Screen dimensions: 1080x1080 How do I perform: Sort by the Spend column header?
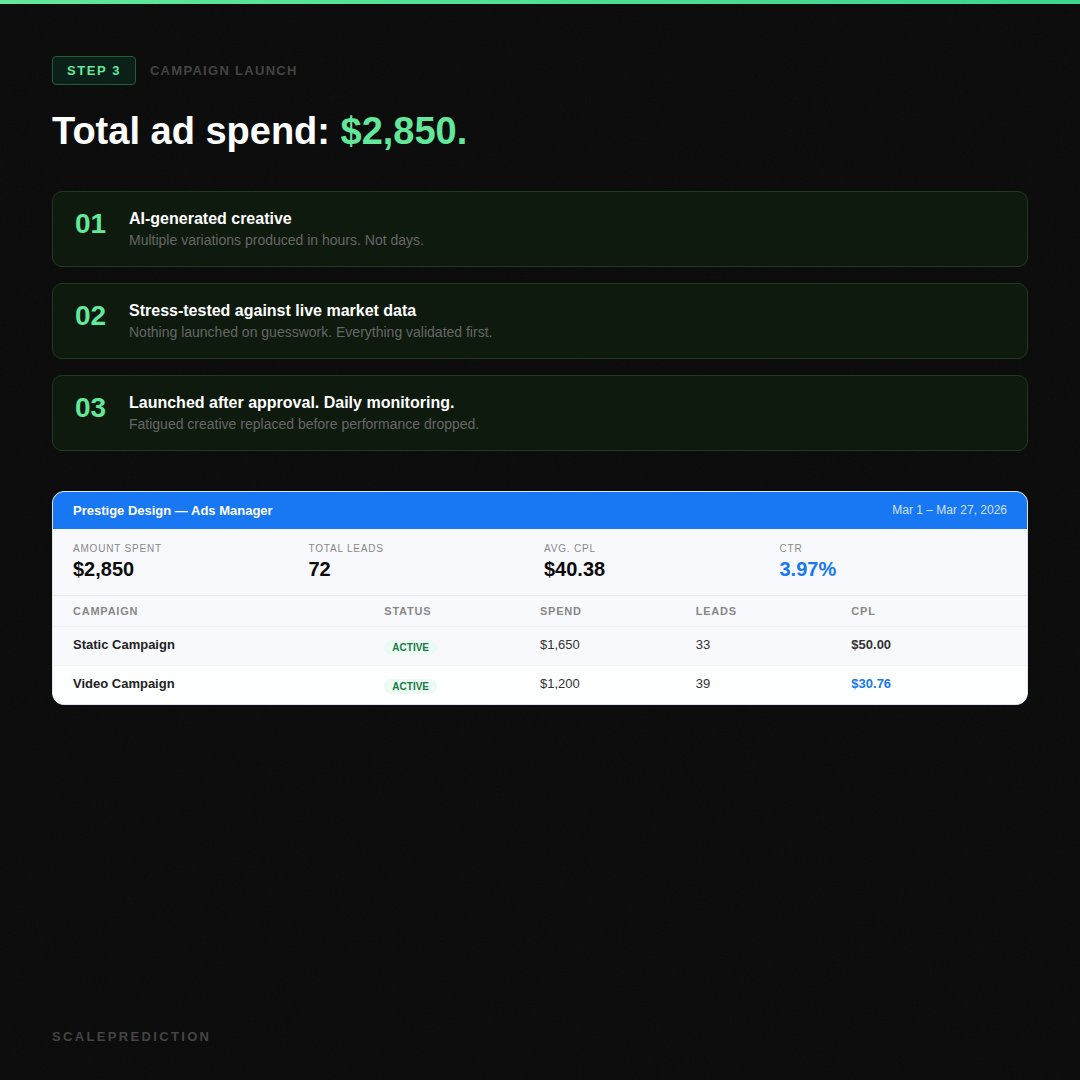click(560, 611)
